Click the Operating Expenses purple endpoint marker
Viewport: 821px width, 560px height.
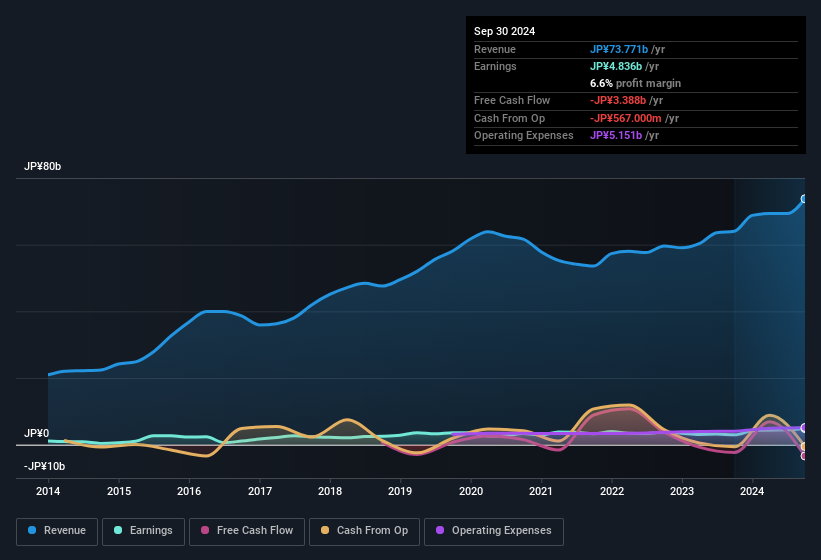coord(804,428)
